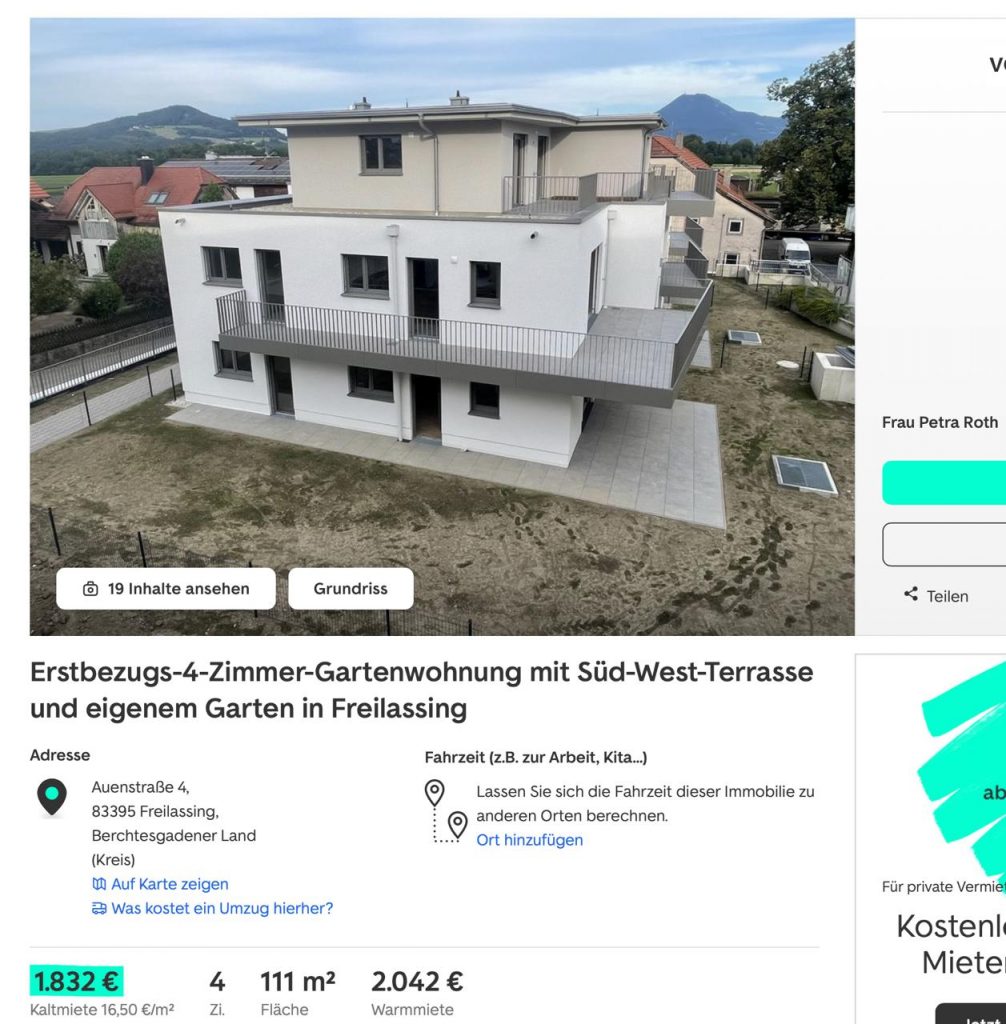View all 19 Inhalte ansehen

(166, 588)
